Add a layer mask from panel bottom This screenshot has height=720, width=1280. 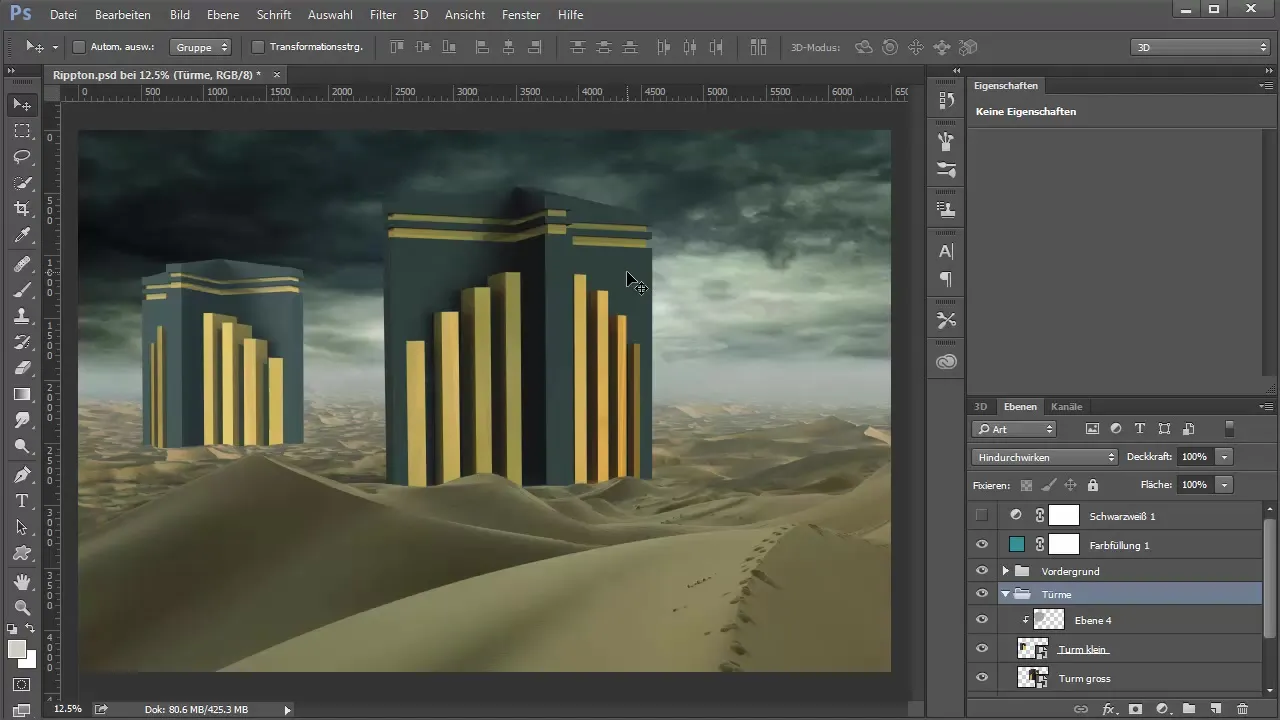click(1136, 708)
